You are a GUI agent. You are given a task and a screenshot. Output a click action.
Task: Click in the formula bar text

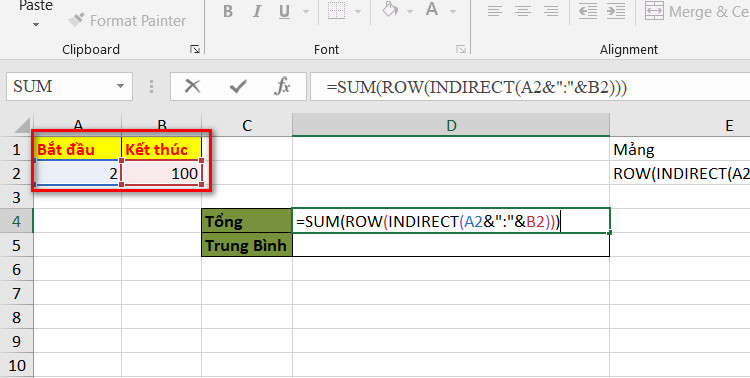477,87
